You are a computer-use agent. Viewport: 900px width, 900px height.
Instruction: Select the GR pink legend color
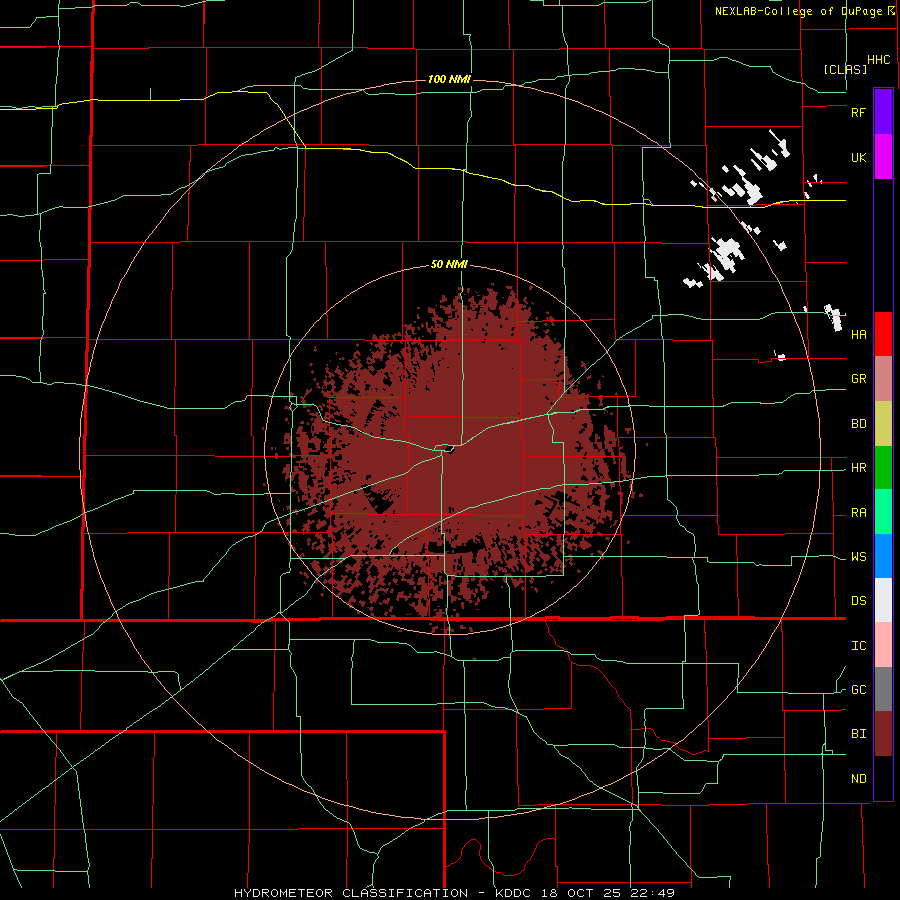pos(883,379)
